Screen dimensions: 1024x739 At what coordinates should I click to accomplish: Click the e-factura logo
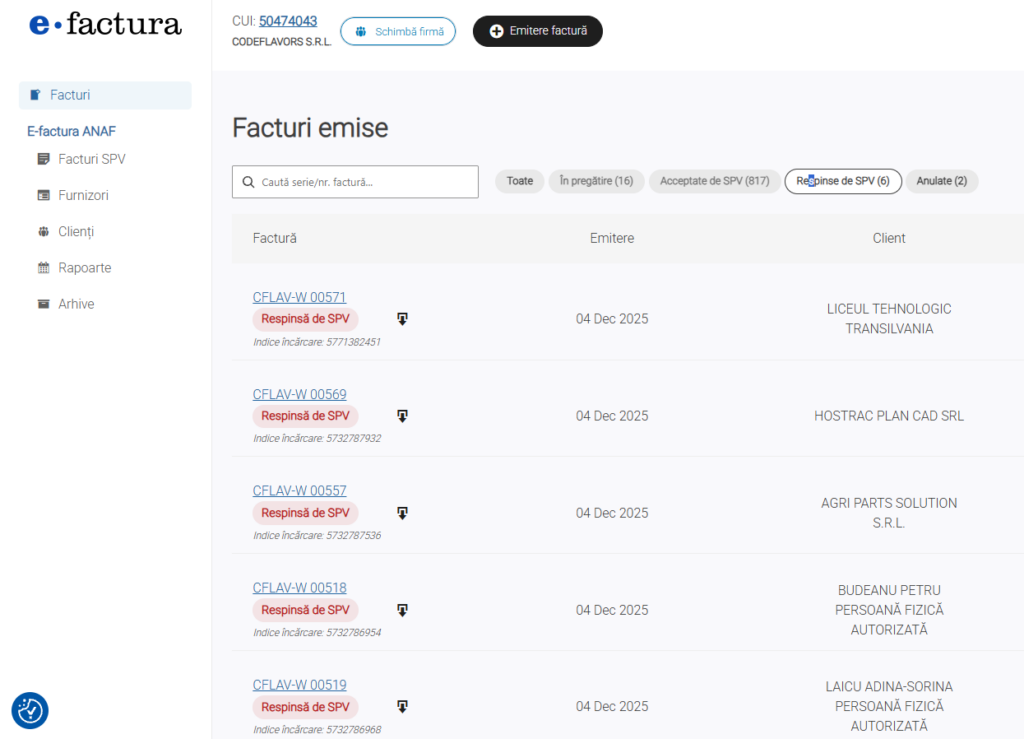106,25
